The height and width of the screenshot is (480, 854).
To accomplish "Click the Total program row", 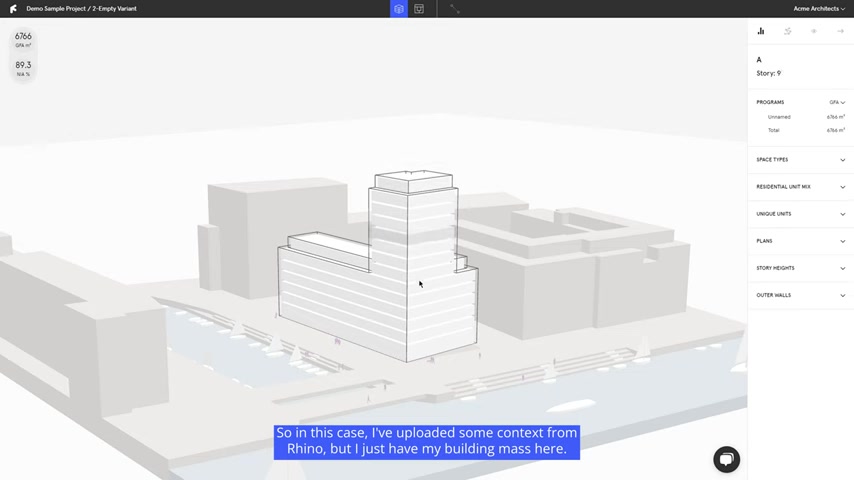I will tap(806, 130).
